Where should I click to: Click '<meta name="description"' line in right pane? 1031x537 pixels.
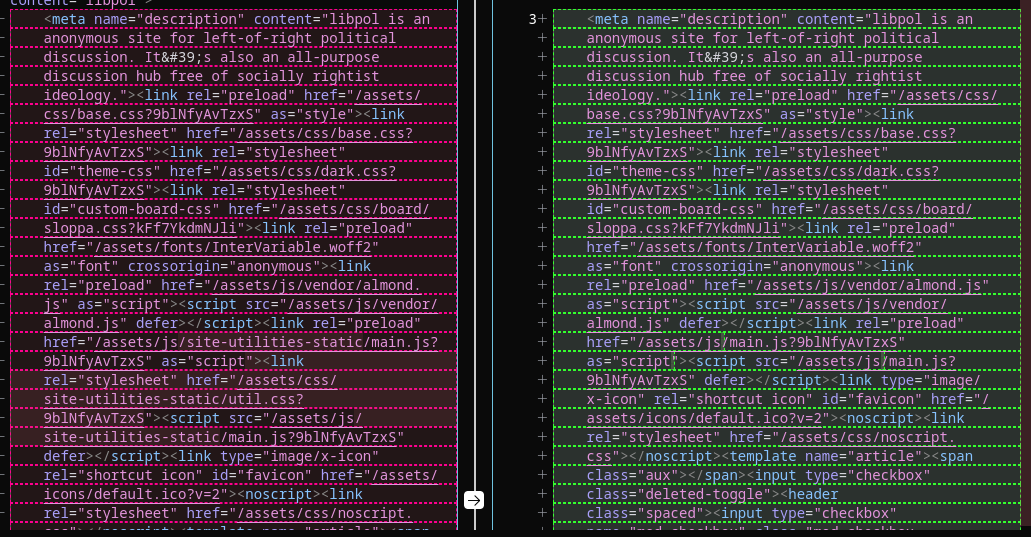pyautogui.click(x=780, y=20)
